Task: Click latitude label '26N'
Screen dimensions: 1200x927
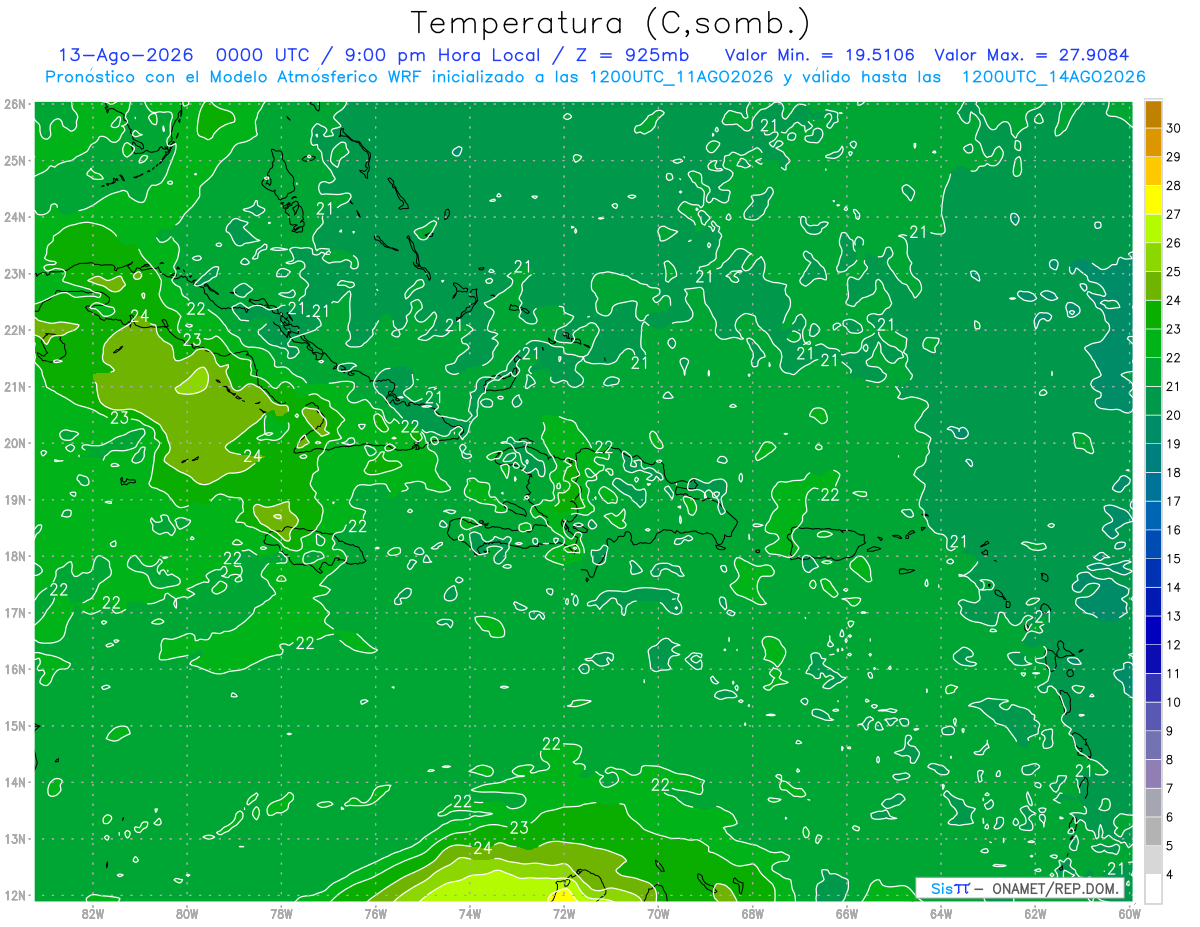Action: pos(15,104)
